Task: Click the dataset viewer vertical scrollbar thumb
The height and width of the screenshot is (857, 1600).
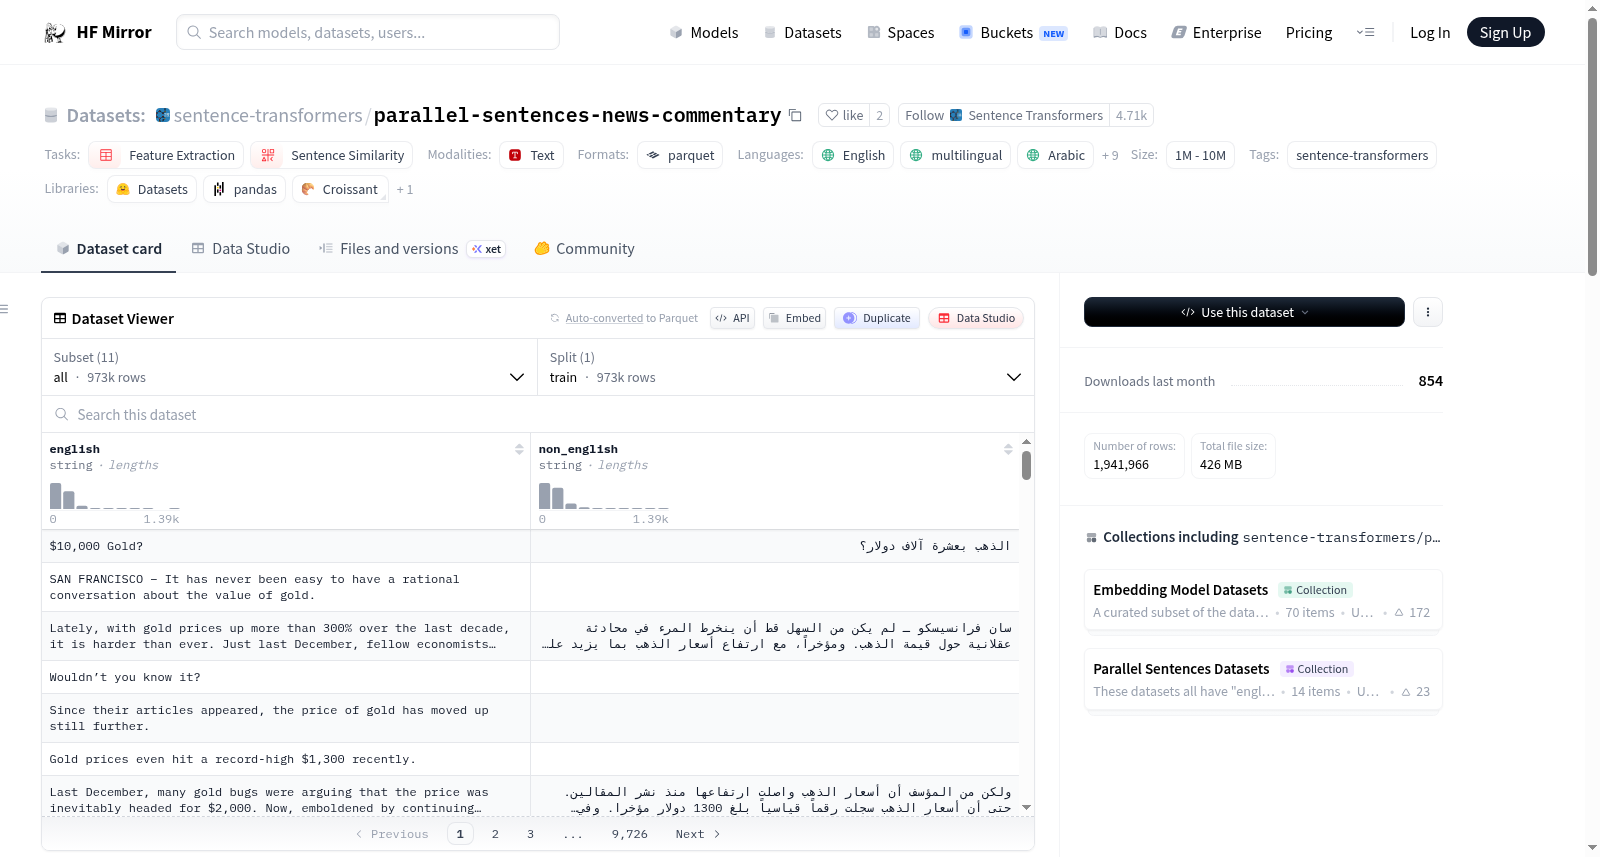Action: [x=1026, y=465]
